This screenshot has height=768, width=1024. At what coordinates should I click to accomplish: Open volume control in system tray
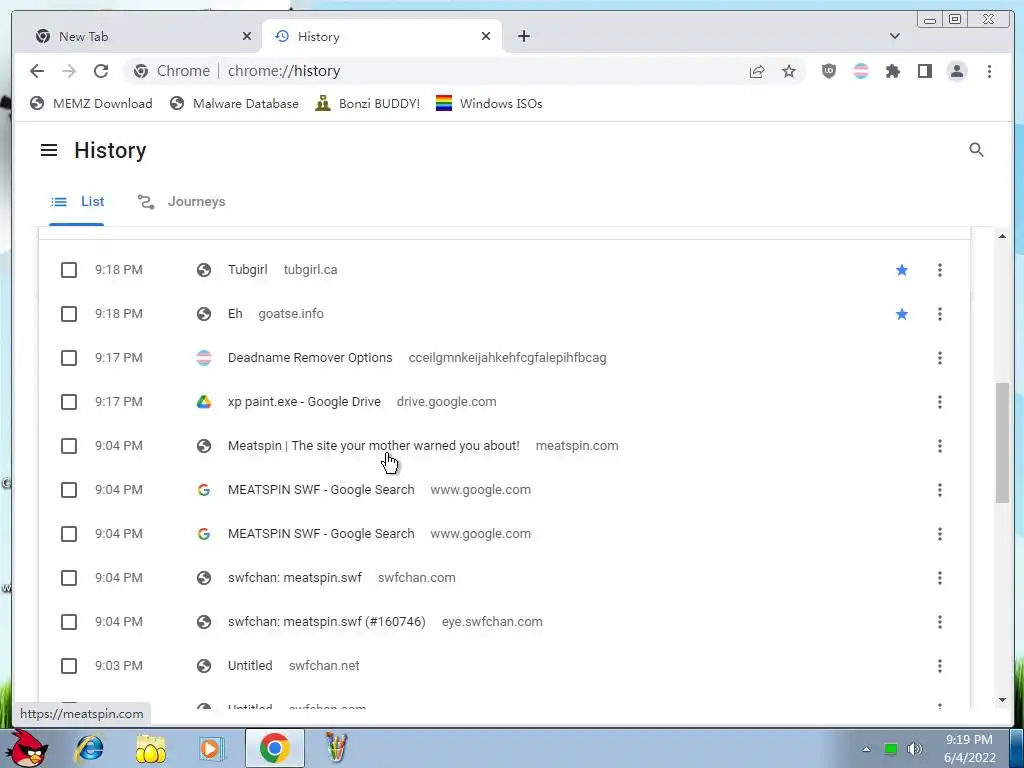point(916,749)
